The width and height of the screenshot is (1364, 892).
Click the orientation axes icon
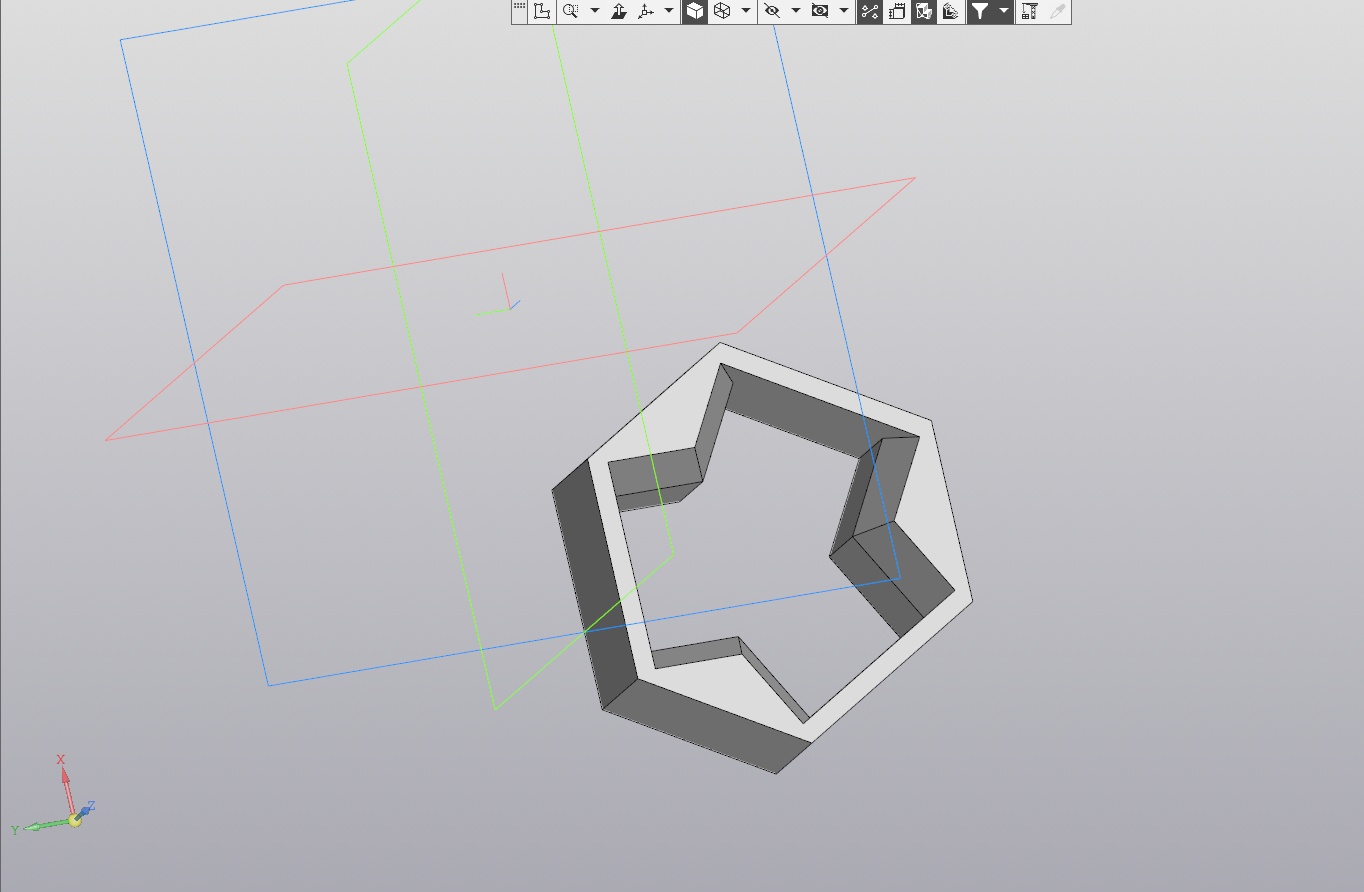pos(646,11)
